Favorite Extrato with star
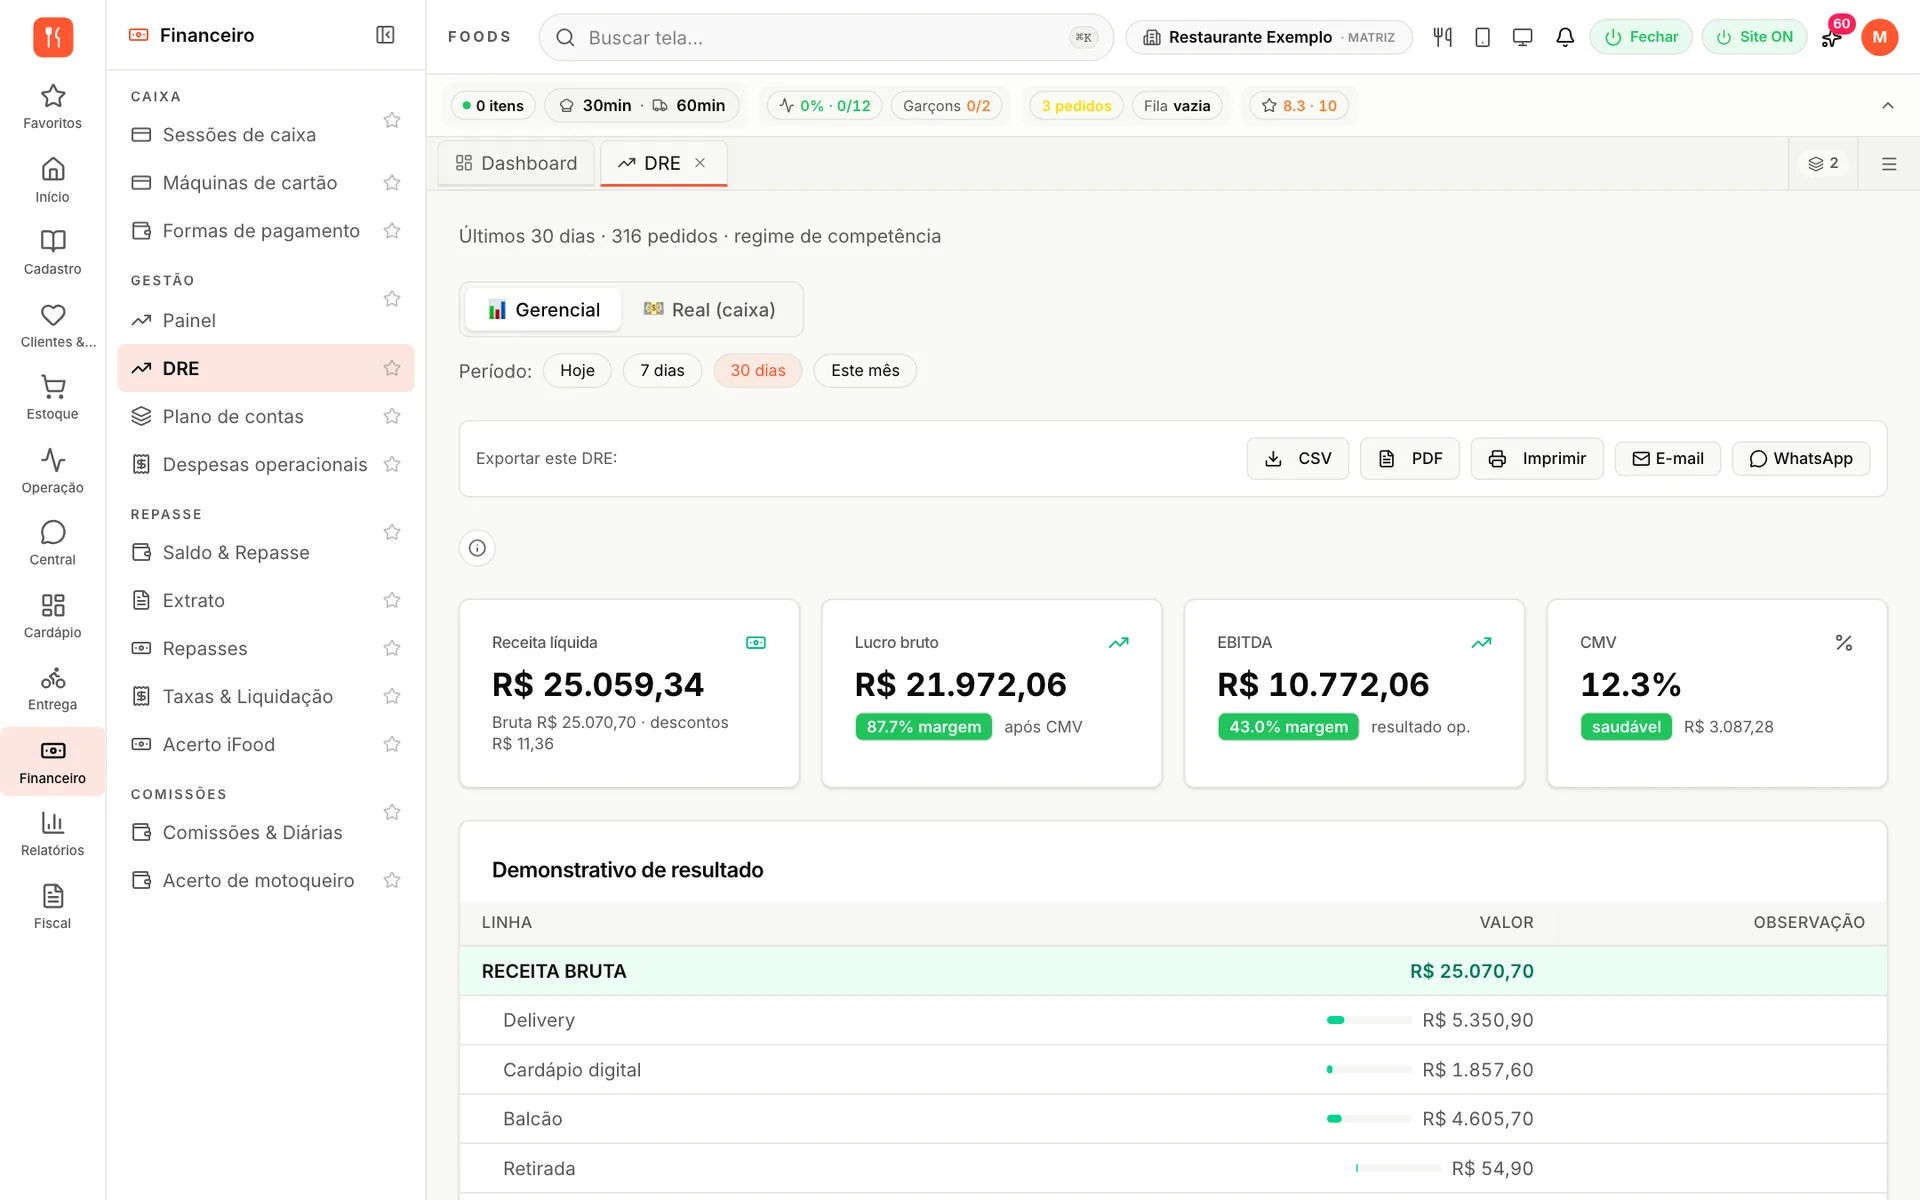This screenshot has height=1200, width=1920. 392,600
